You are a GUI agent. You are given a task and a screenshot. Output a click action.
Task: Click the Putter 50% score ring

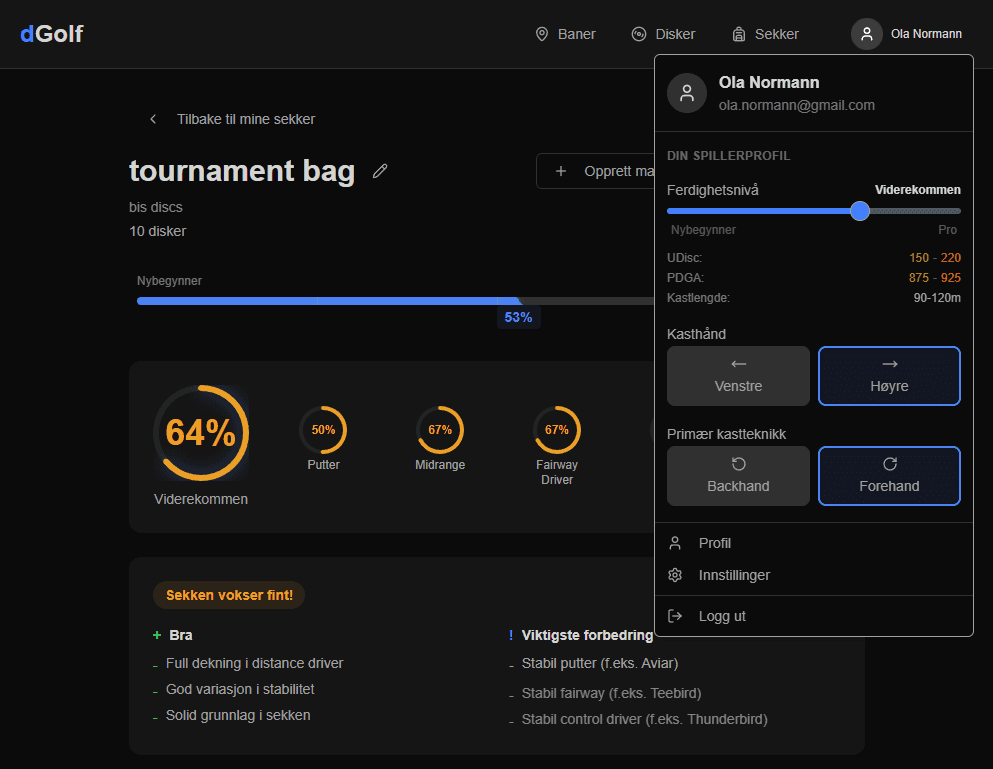point(323,430)
